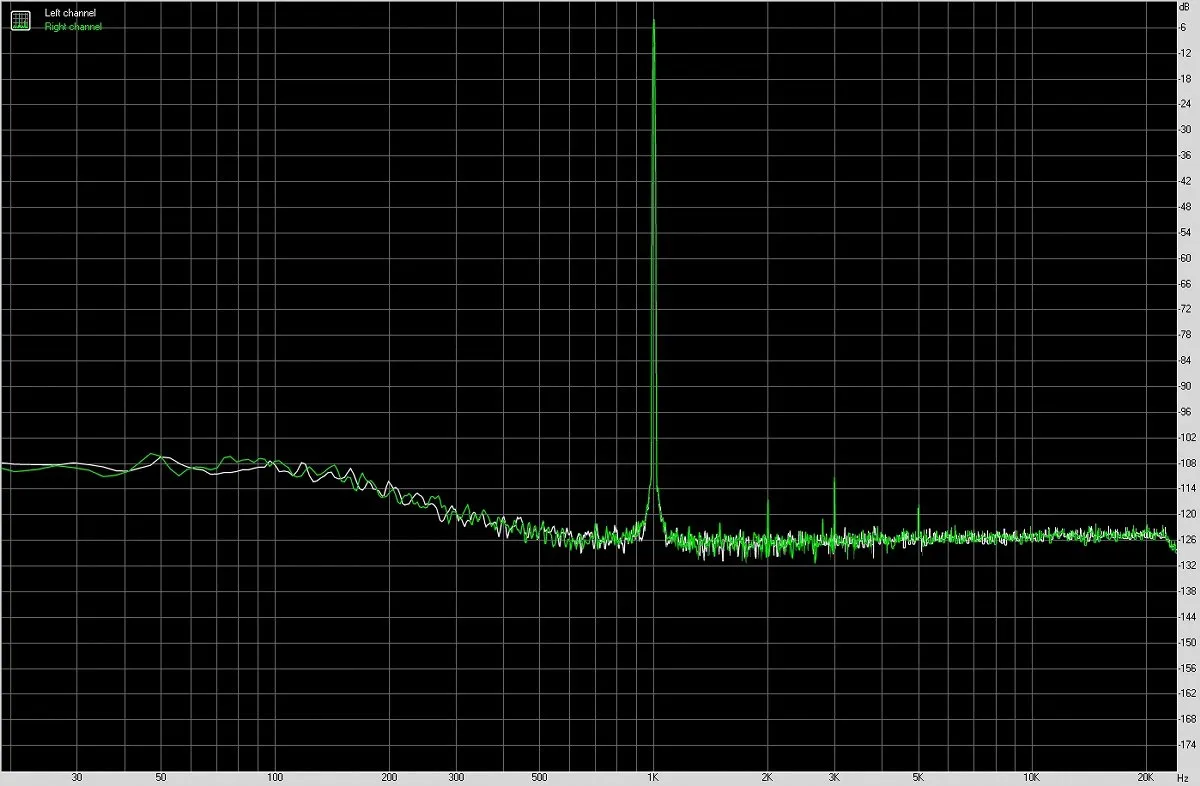Image resolution: width=1200 pixels, height=786 pixels.
Task: Click the -150 dB scale value
Action: pos(1186,642)
